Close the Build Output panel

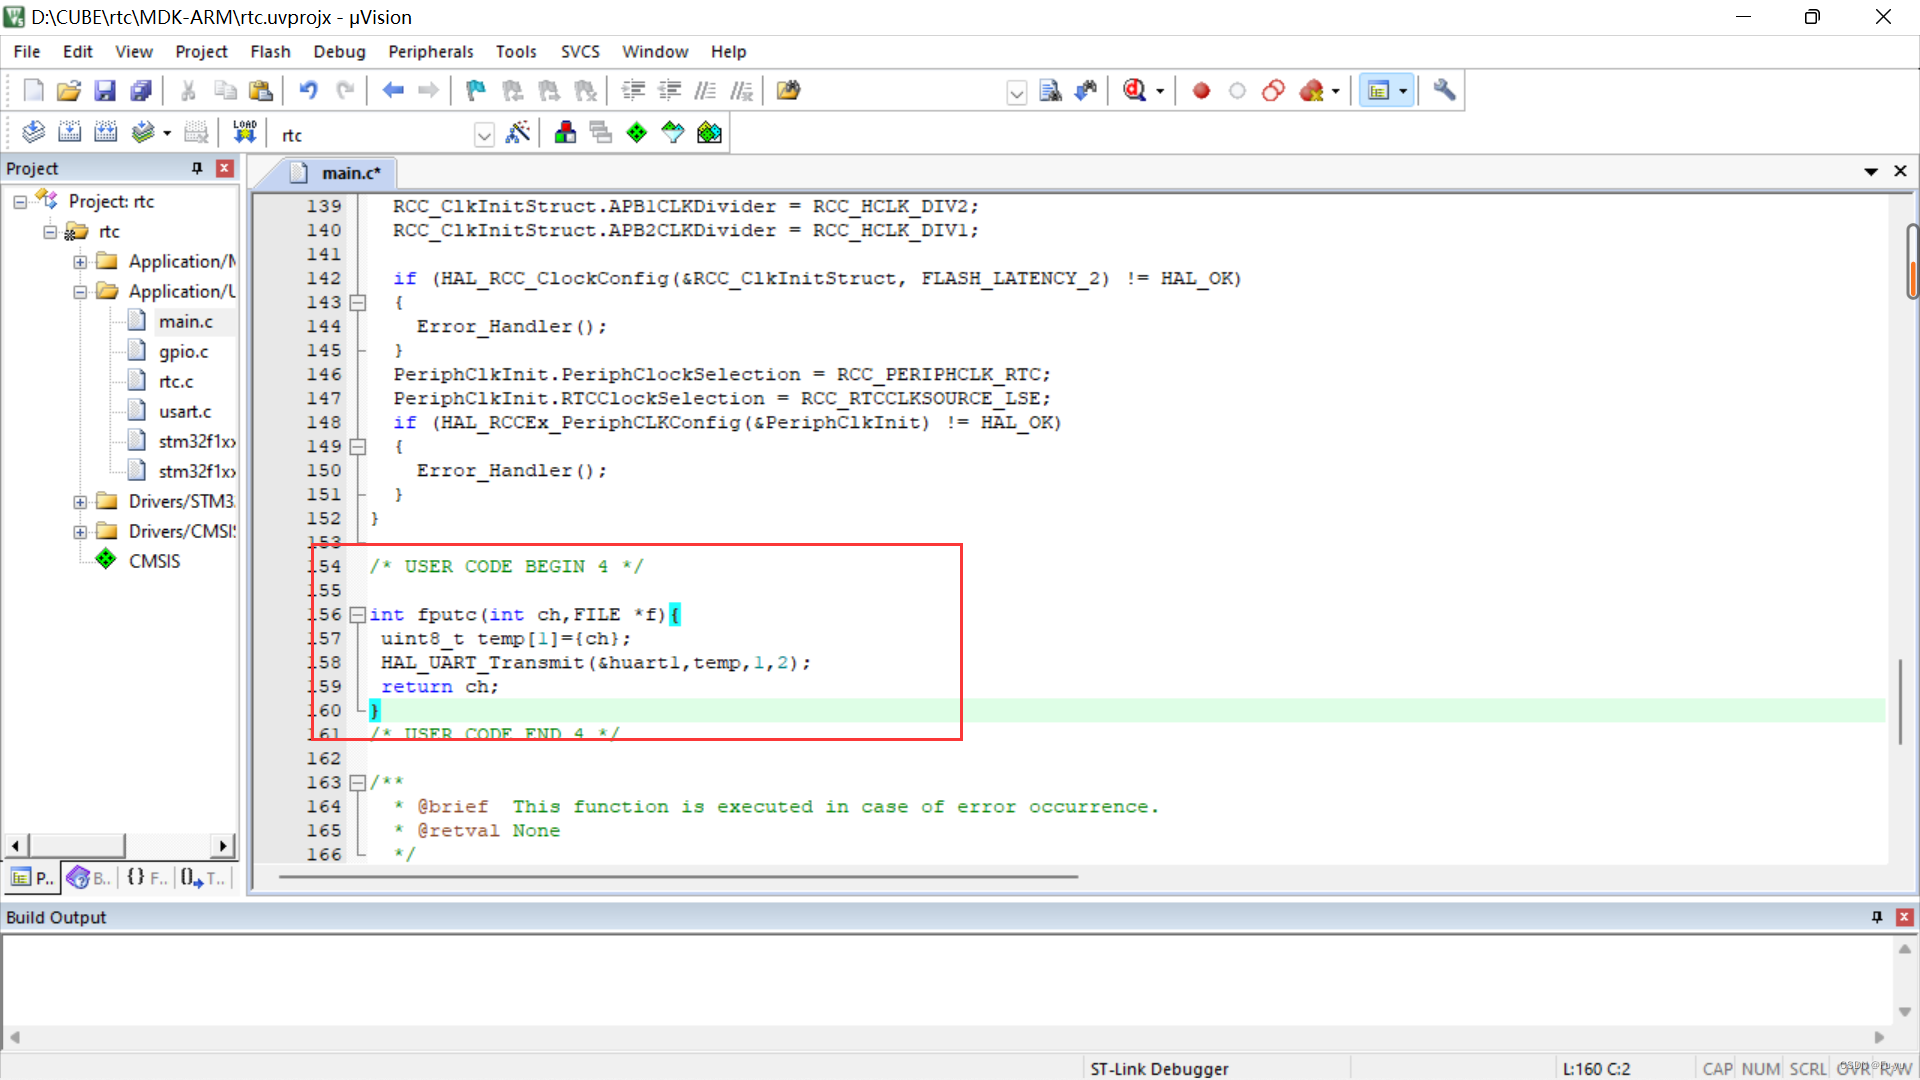click(1905, 917)
